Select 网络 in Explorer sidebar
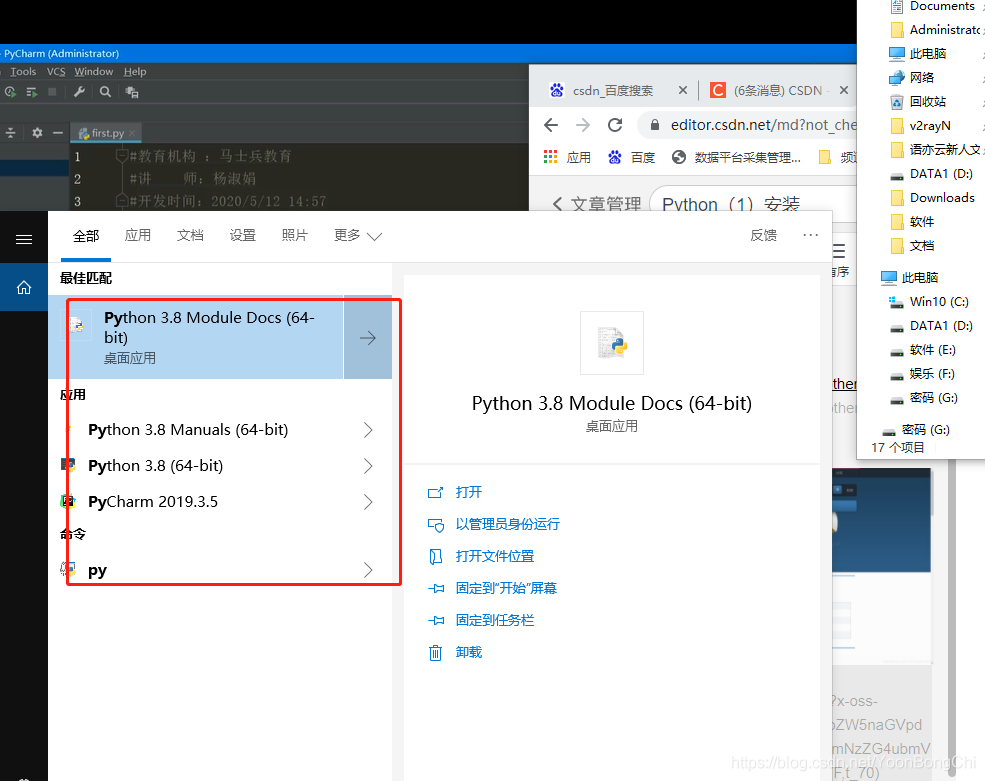Viewport: 985px width, 781px height. coord(912,77)
